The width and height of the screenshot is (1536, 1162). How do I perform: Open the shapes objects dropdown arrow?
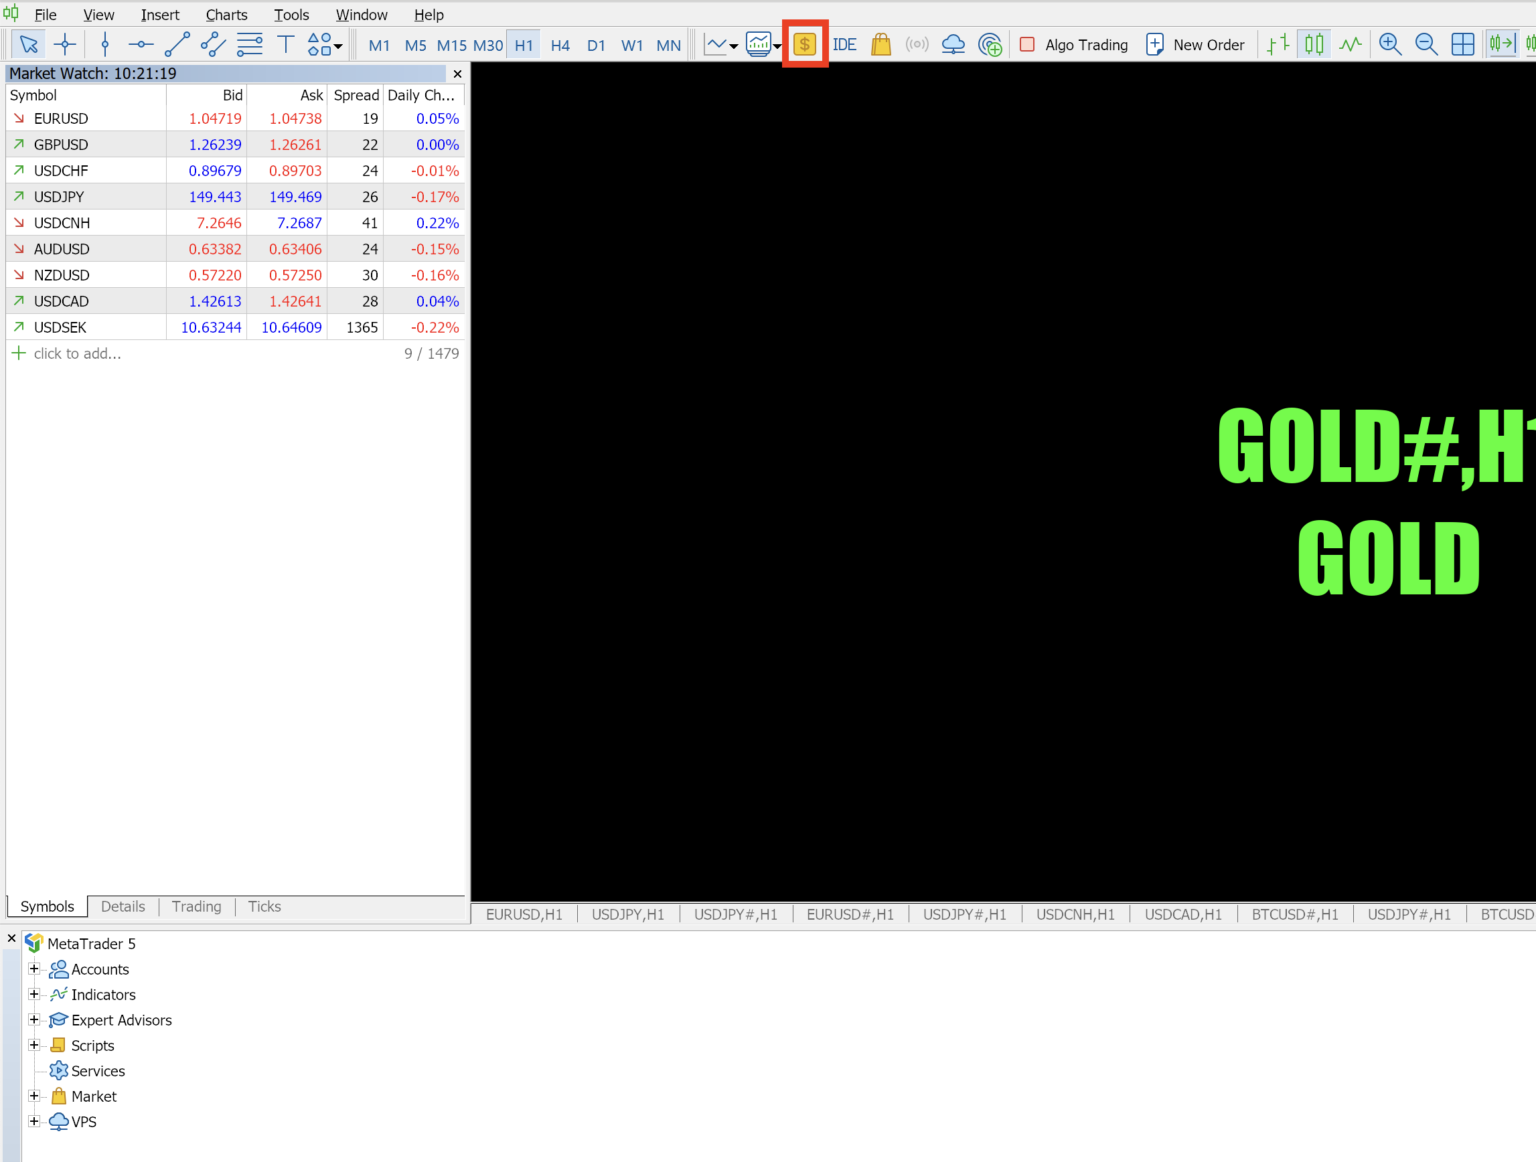pyautogui.click(x=338, y=46)
